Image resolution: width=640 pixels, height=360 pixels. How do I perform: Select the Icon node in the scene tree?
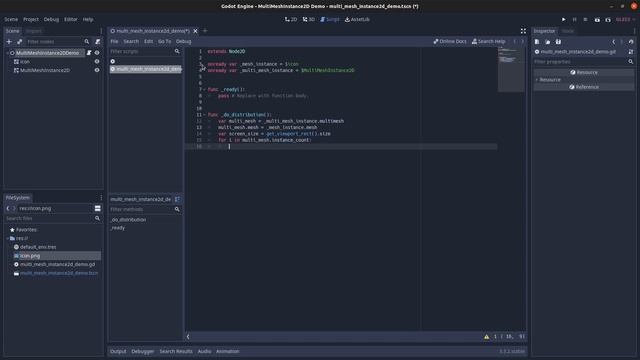(x=25, y=62)
